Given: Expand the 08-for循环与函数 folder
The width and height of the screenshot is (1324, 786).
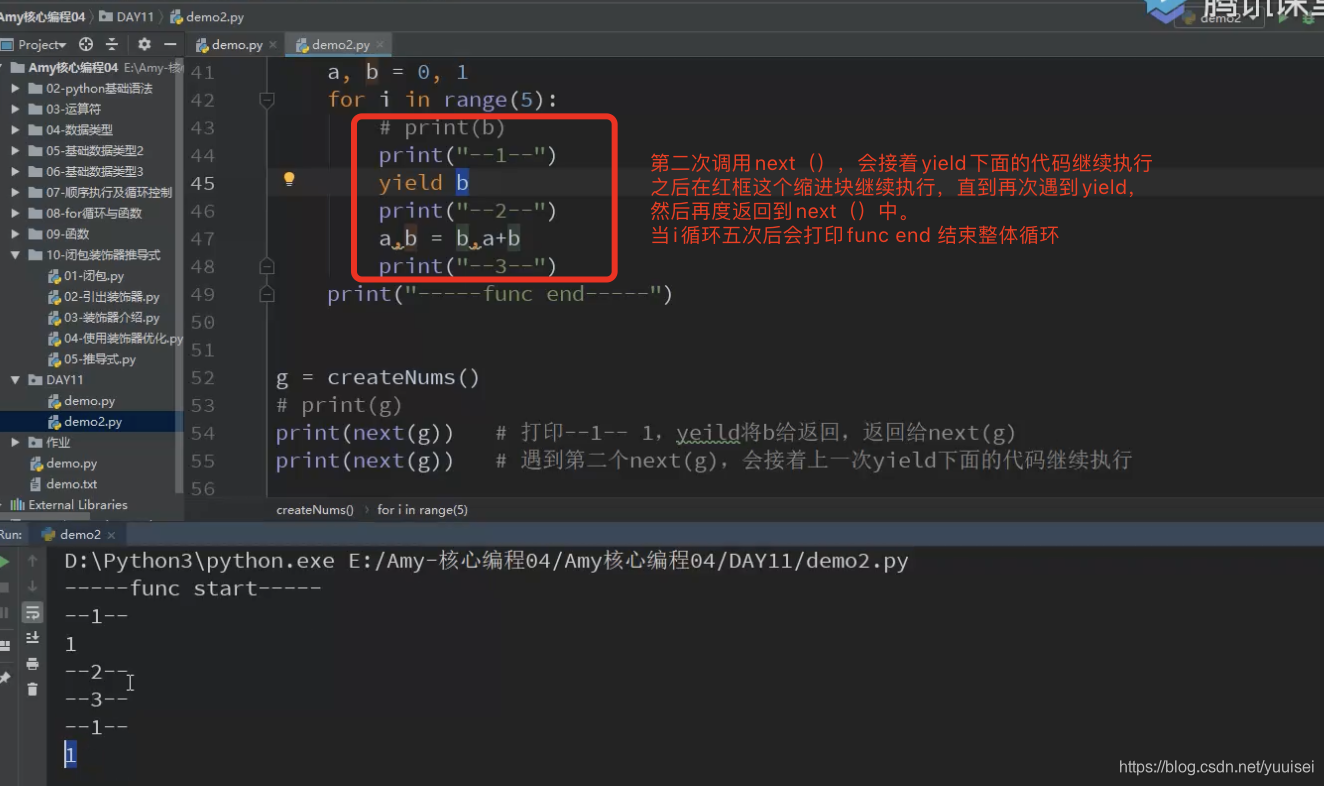Looking at the screenshot, I should click(x=15, y=213).
